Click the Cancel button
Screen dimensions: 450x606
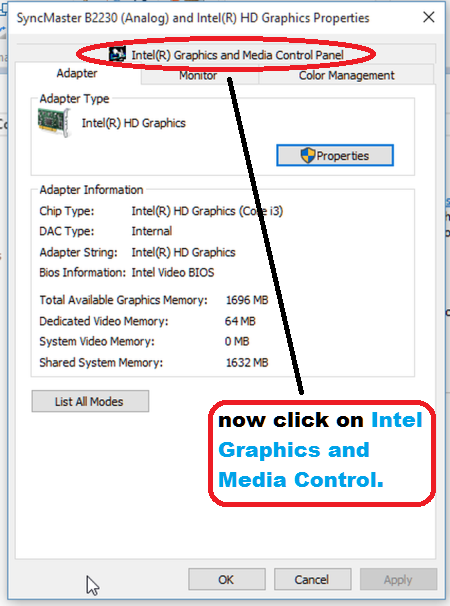point(312,579)
